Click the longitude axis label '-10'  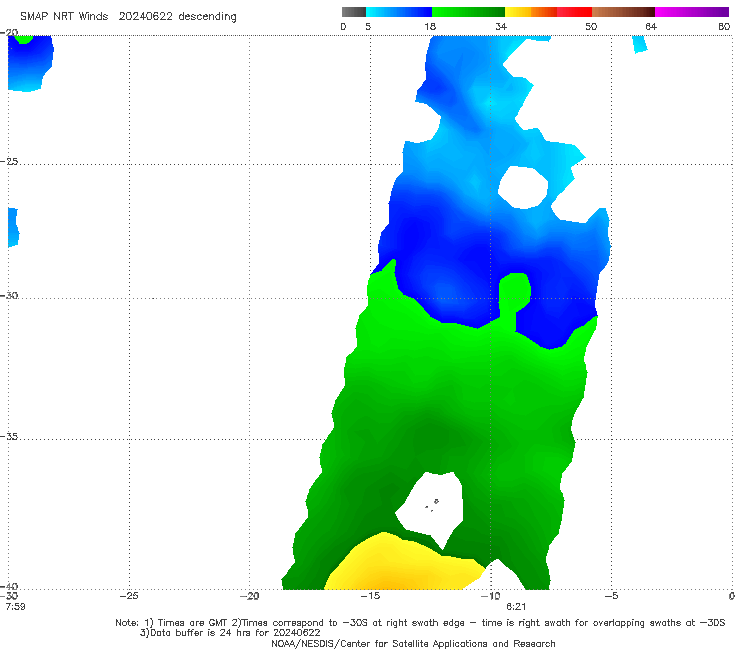pos(490,596)
